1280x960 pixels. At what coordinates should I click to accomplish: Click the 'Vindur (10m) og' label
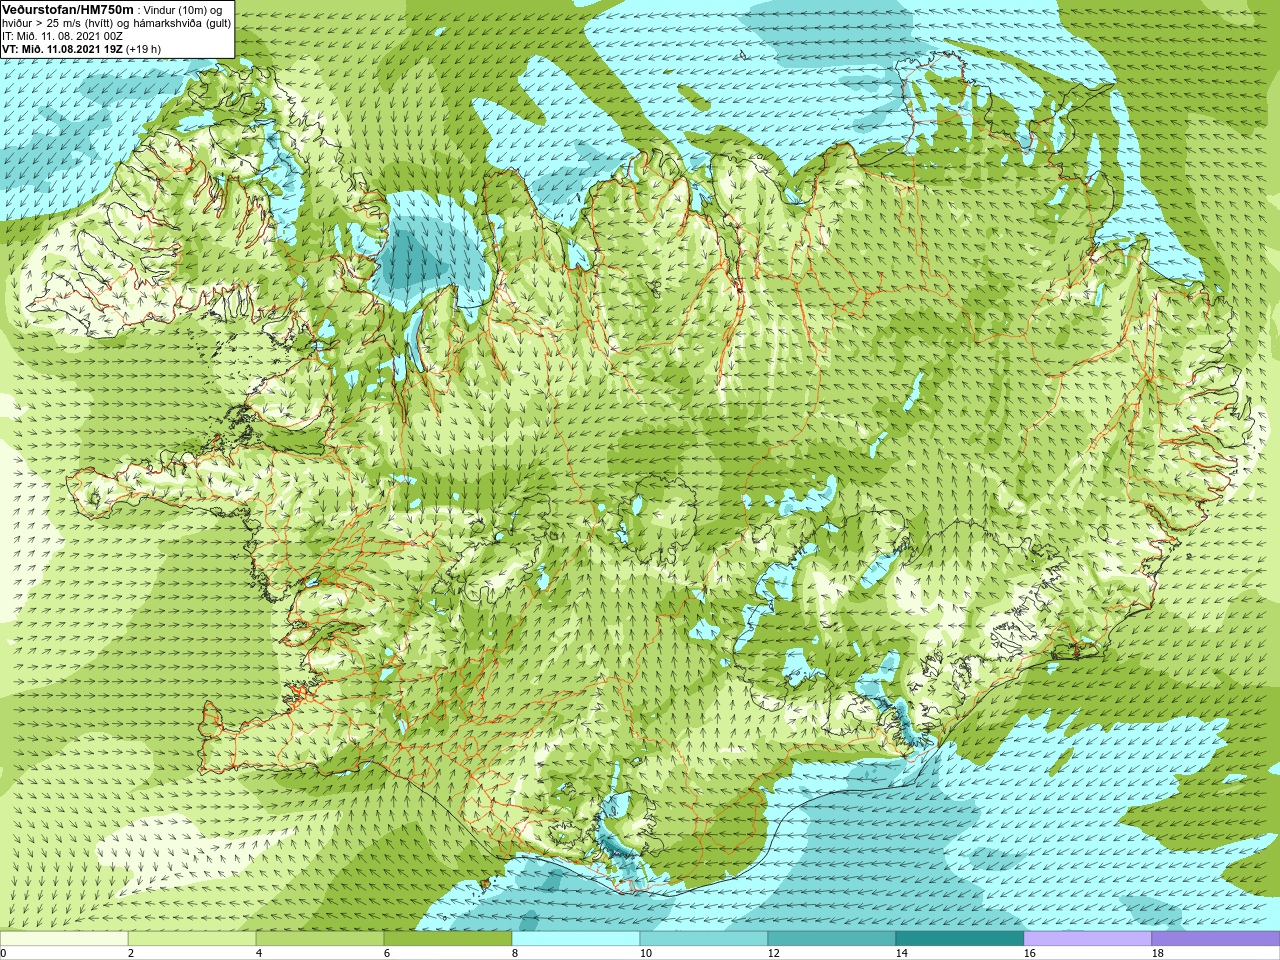(182, 10)
